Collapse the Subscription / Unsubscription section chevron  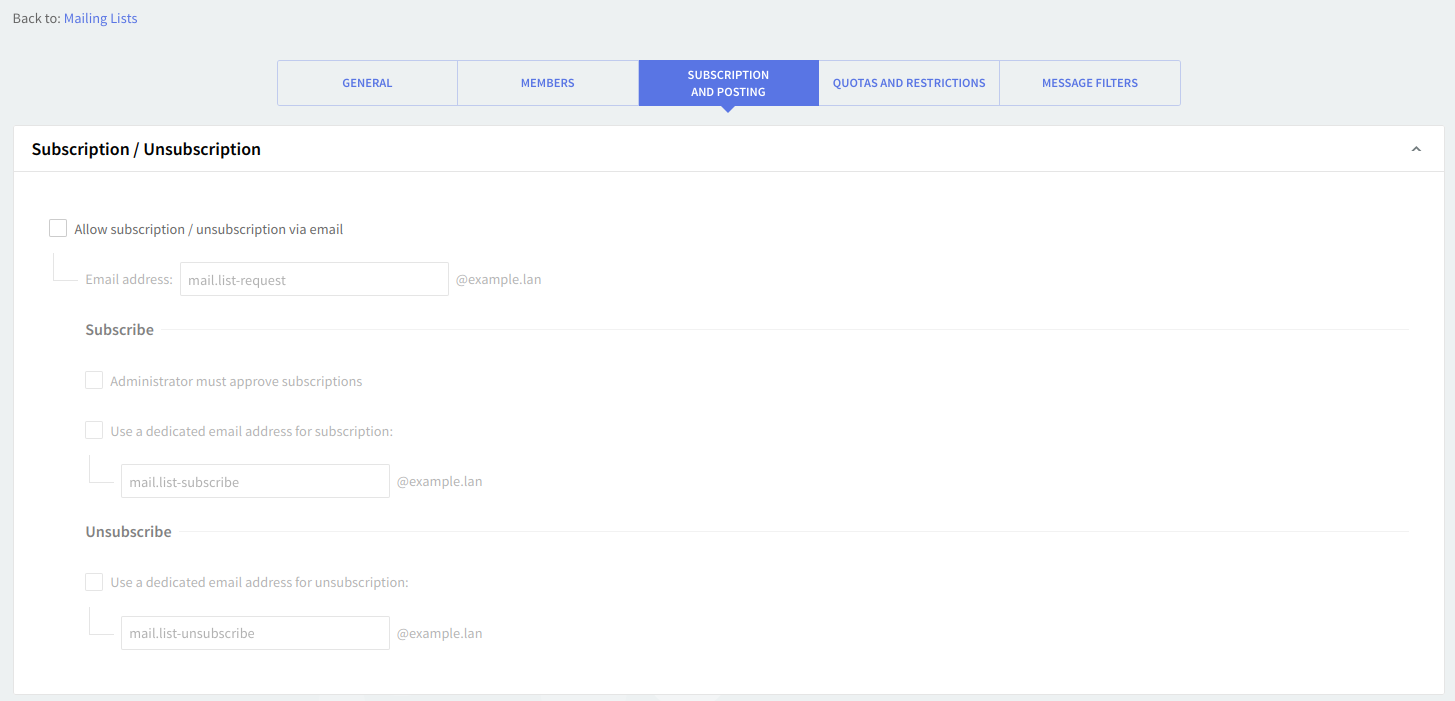coord(1416,149)
